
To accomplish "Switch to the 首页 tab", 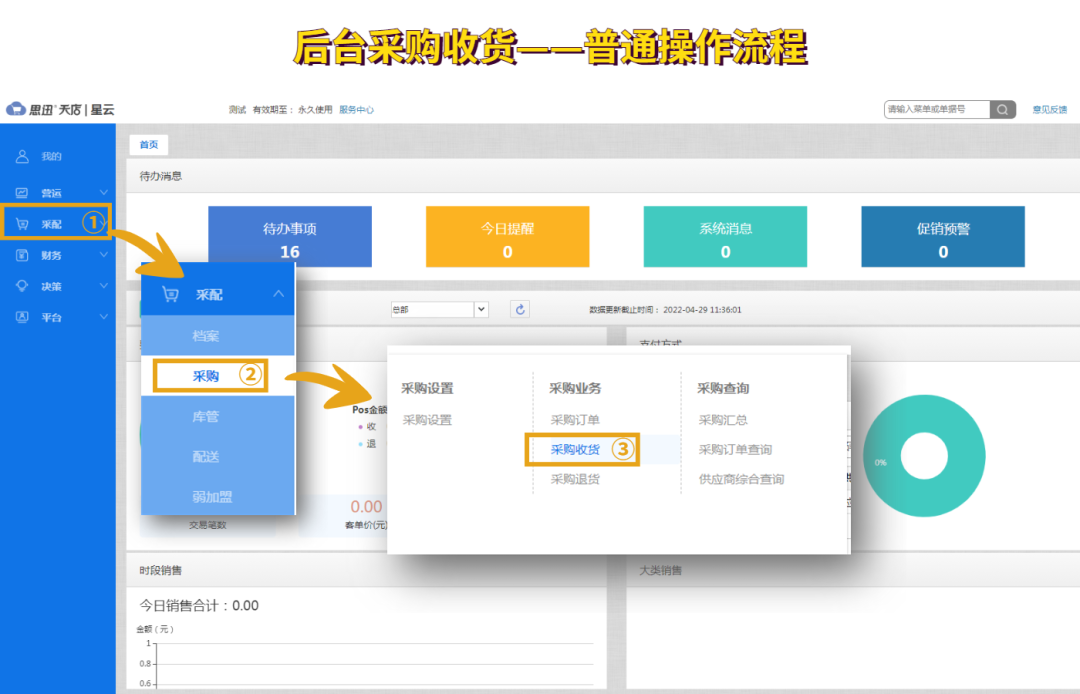I will [148, 143].
